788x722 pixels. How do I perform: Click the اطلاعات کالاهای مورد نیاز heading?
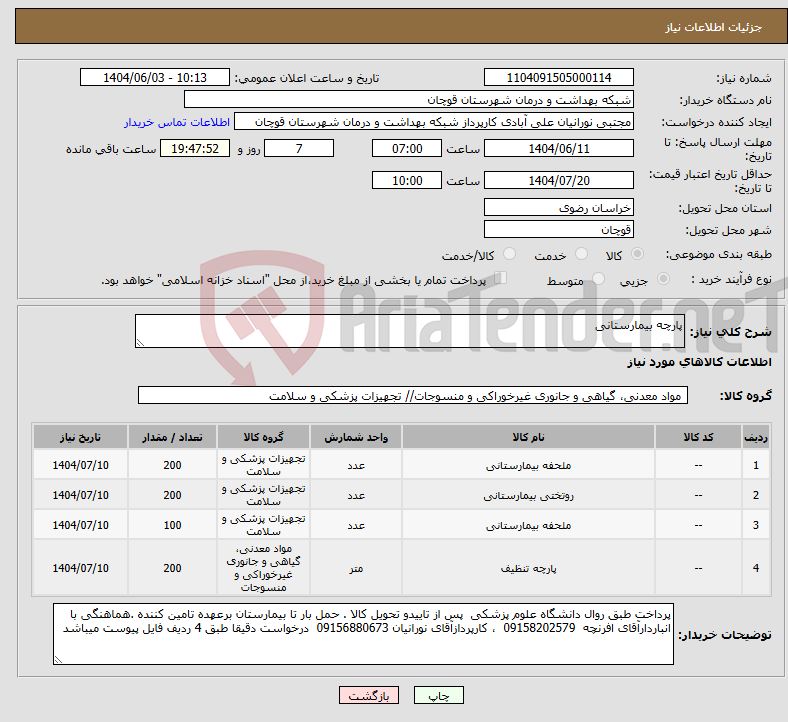click(x=699, y=362)
